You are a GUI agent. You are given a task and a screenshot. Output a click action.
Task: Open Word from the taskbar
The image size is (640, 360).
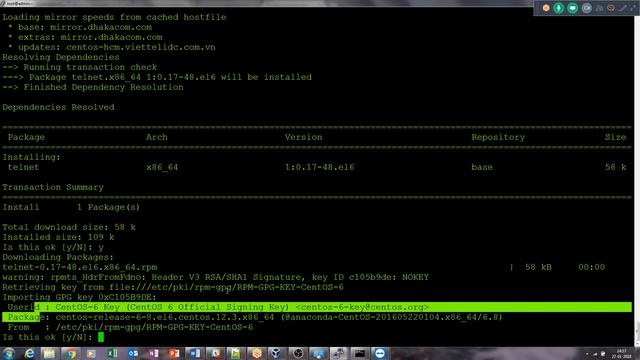195,353
